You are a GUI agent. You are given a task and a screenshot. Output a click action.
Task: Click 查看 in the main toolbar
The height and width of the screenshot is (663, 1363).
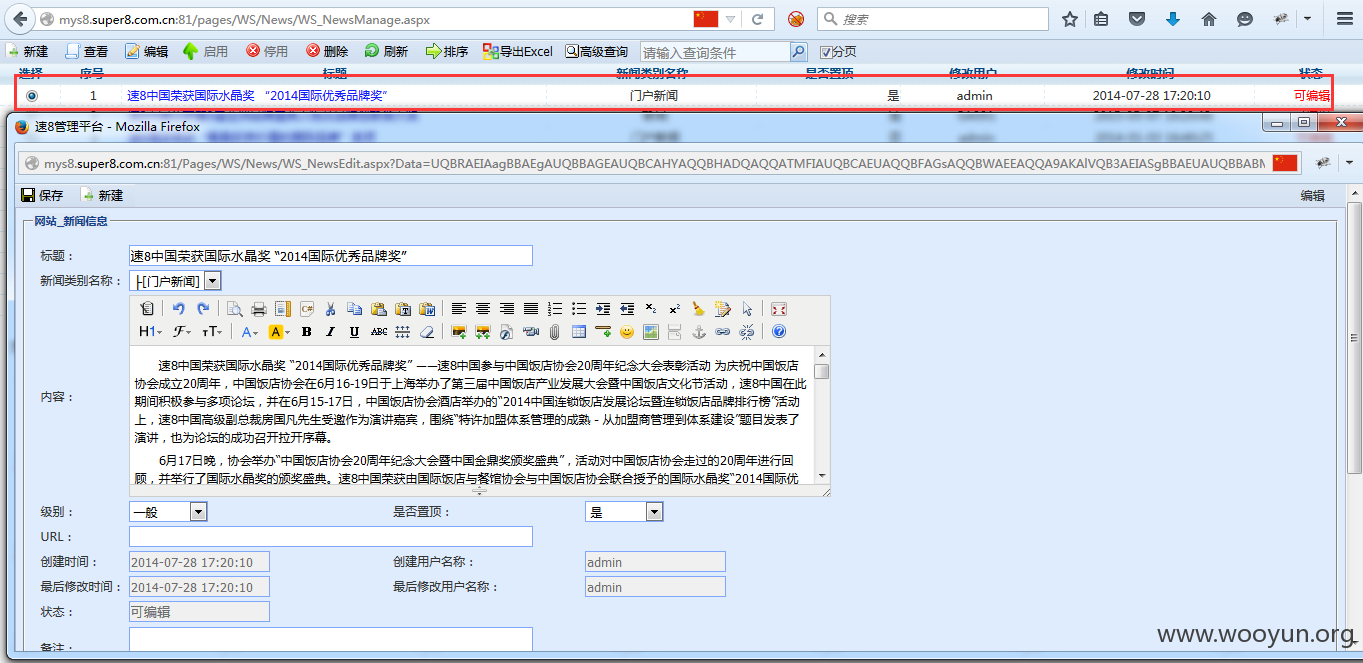87,52
